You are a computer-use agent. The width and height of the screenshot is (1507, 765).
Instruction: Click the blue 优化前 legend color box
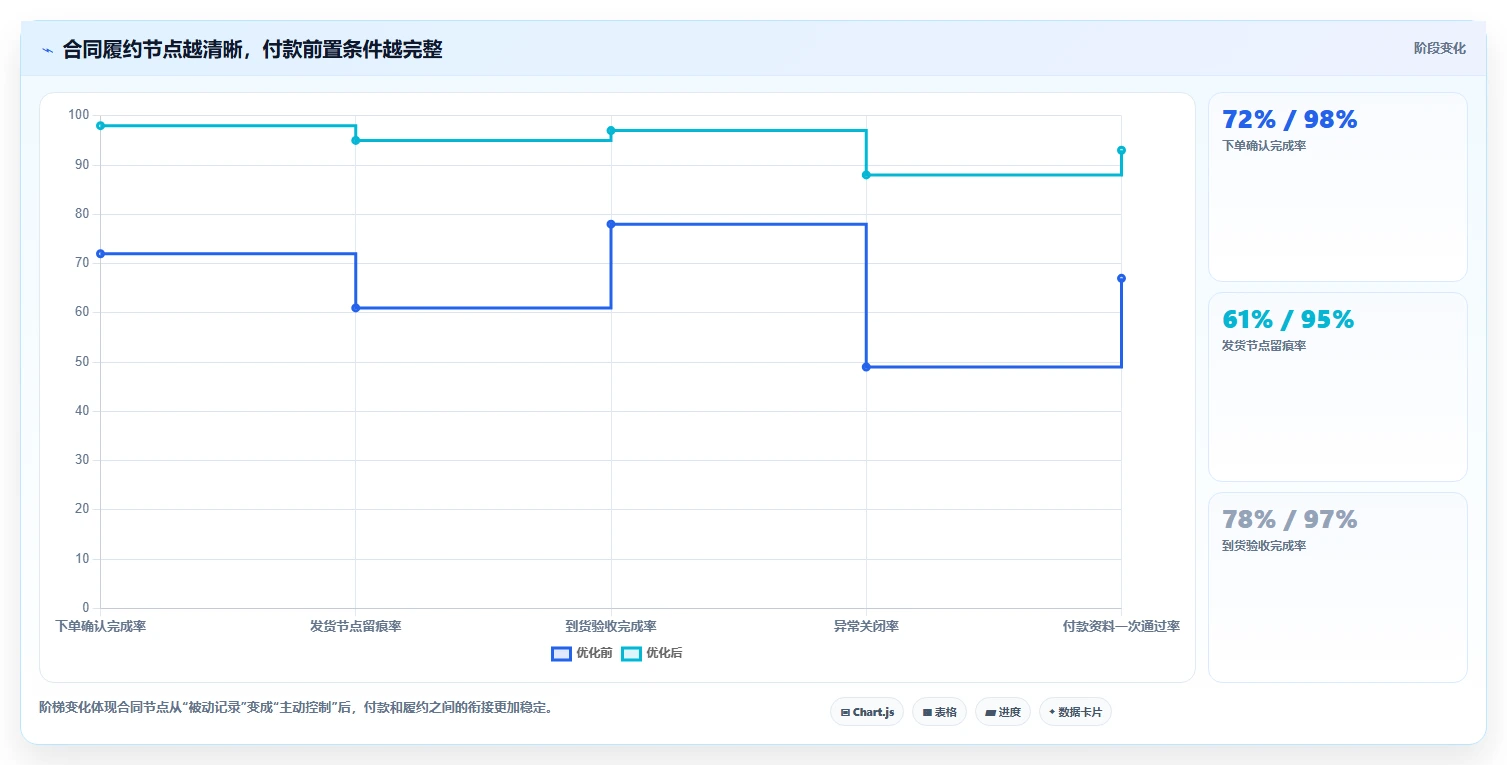(561, 654)
